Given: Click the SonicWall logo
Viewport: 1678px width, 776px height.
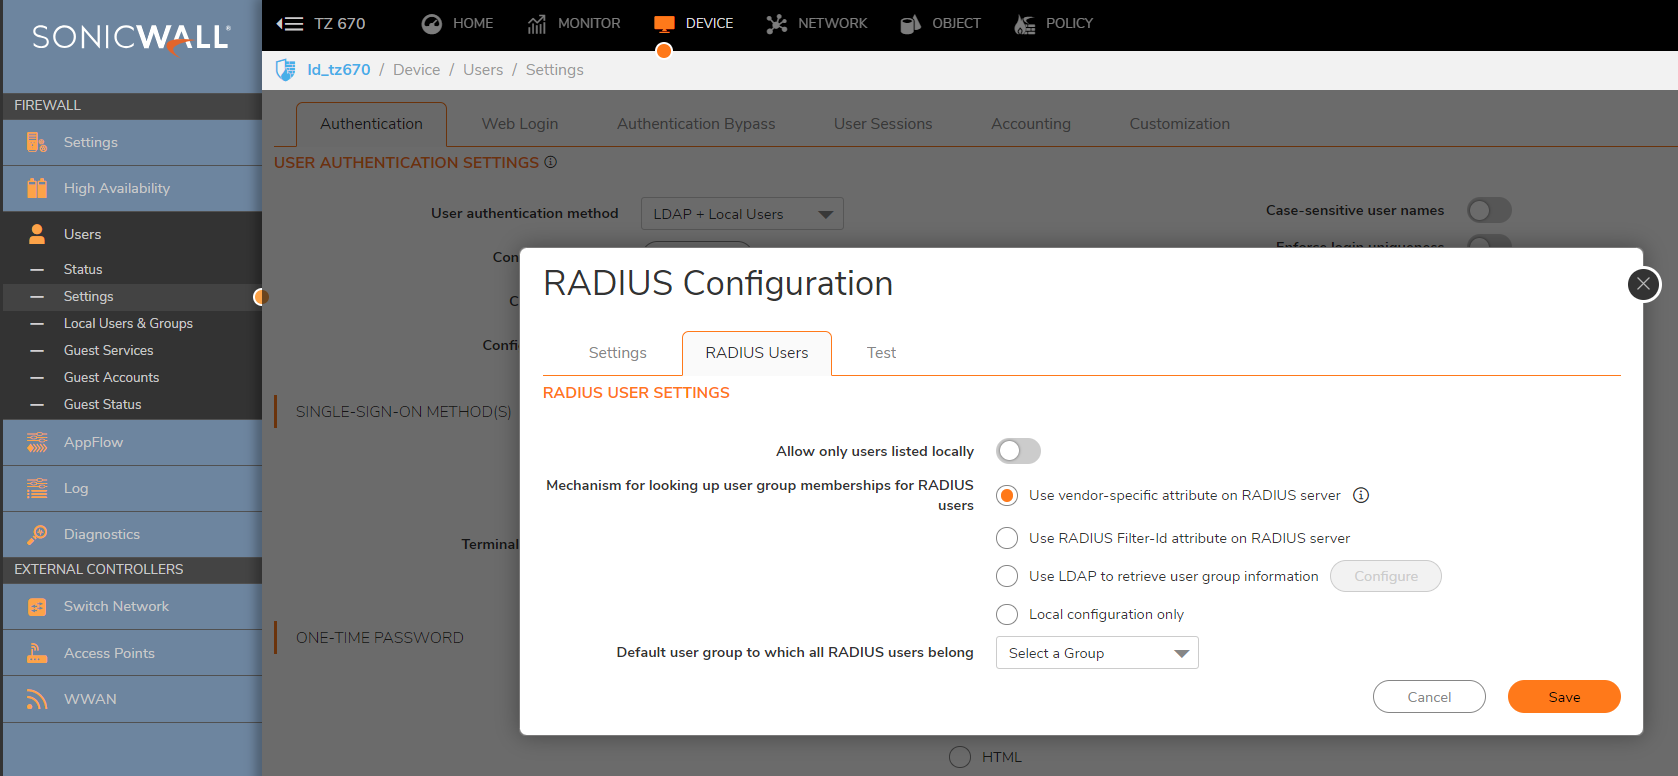Looking at the screenshot, I should point(132,38).
